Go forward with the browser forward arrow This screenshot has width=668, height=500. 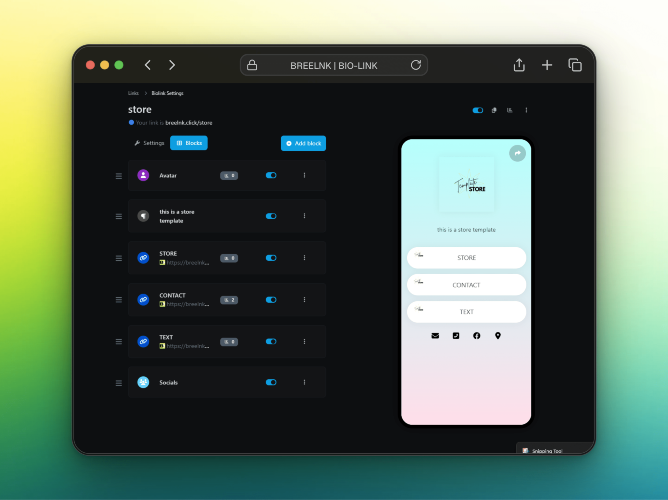tap(172, 65)
